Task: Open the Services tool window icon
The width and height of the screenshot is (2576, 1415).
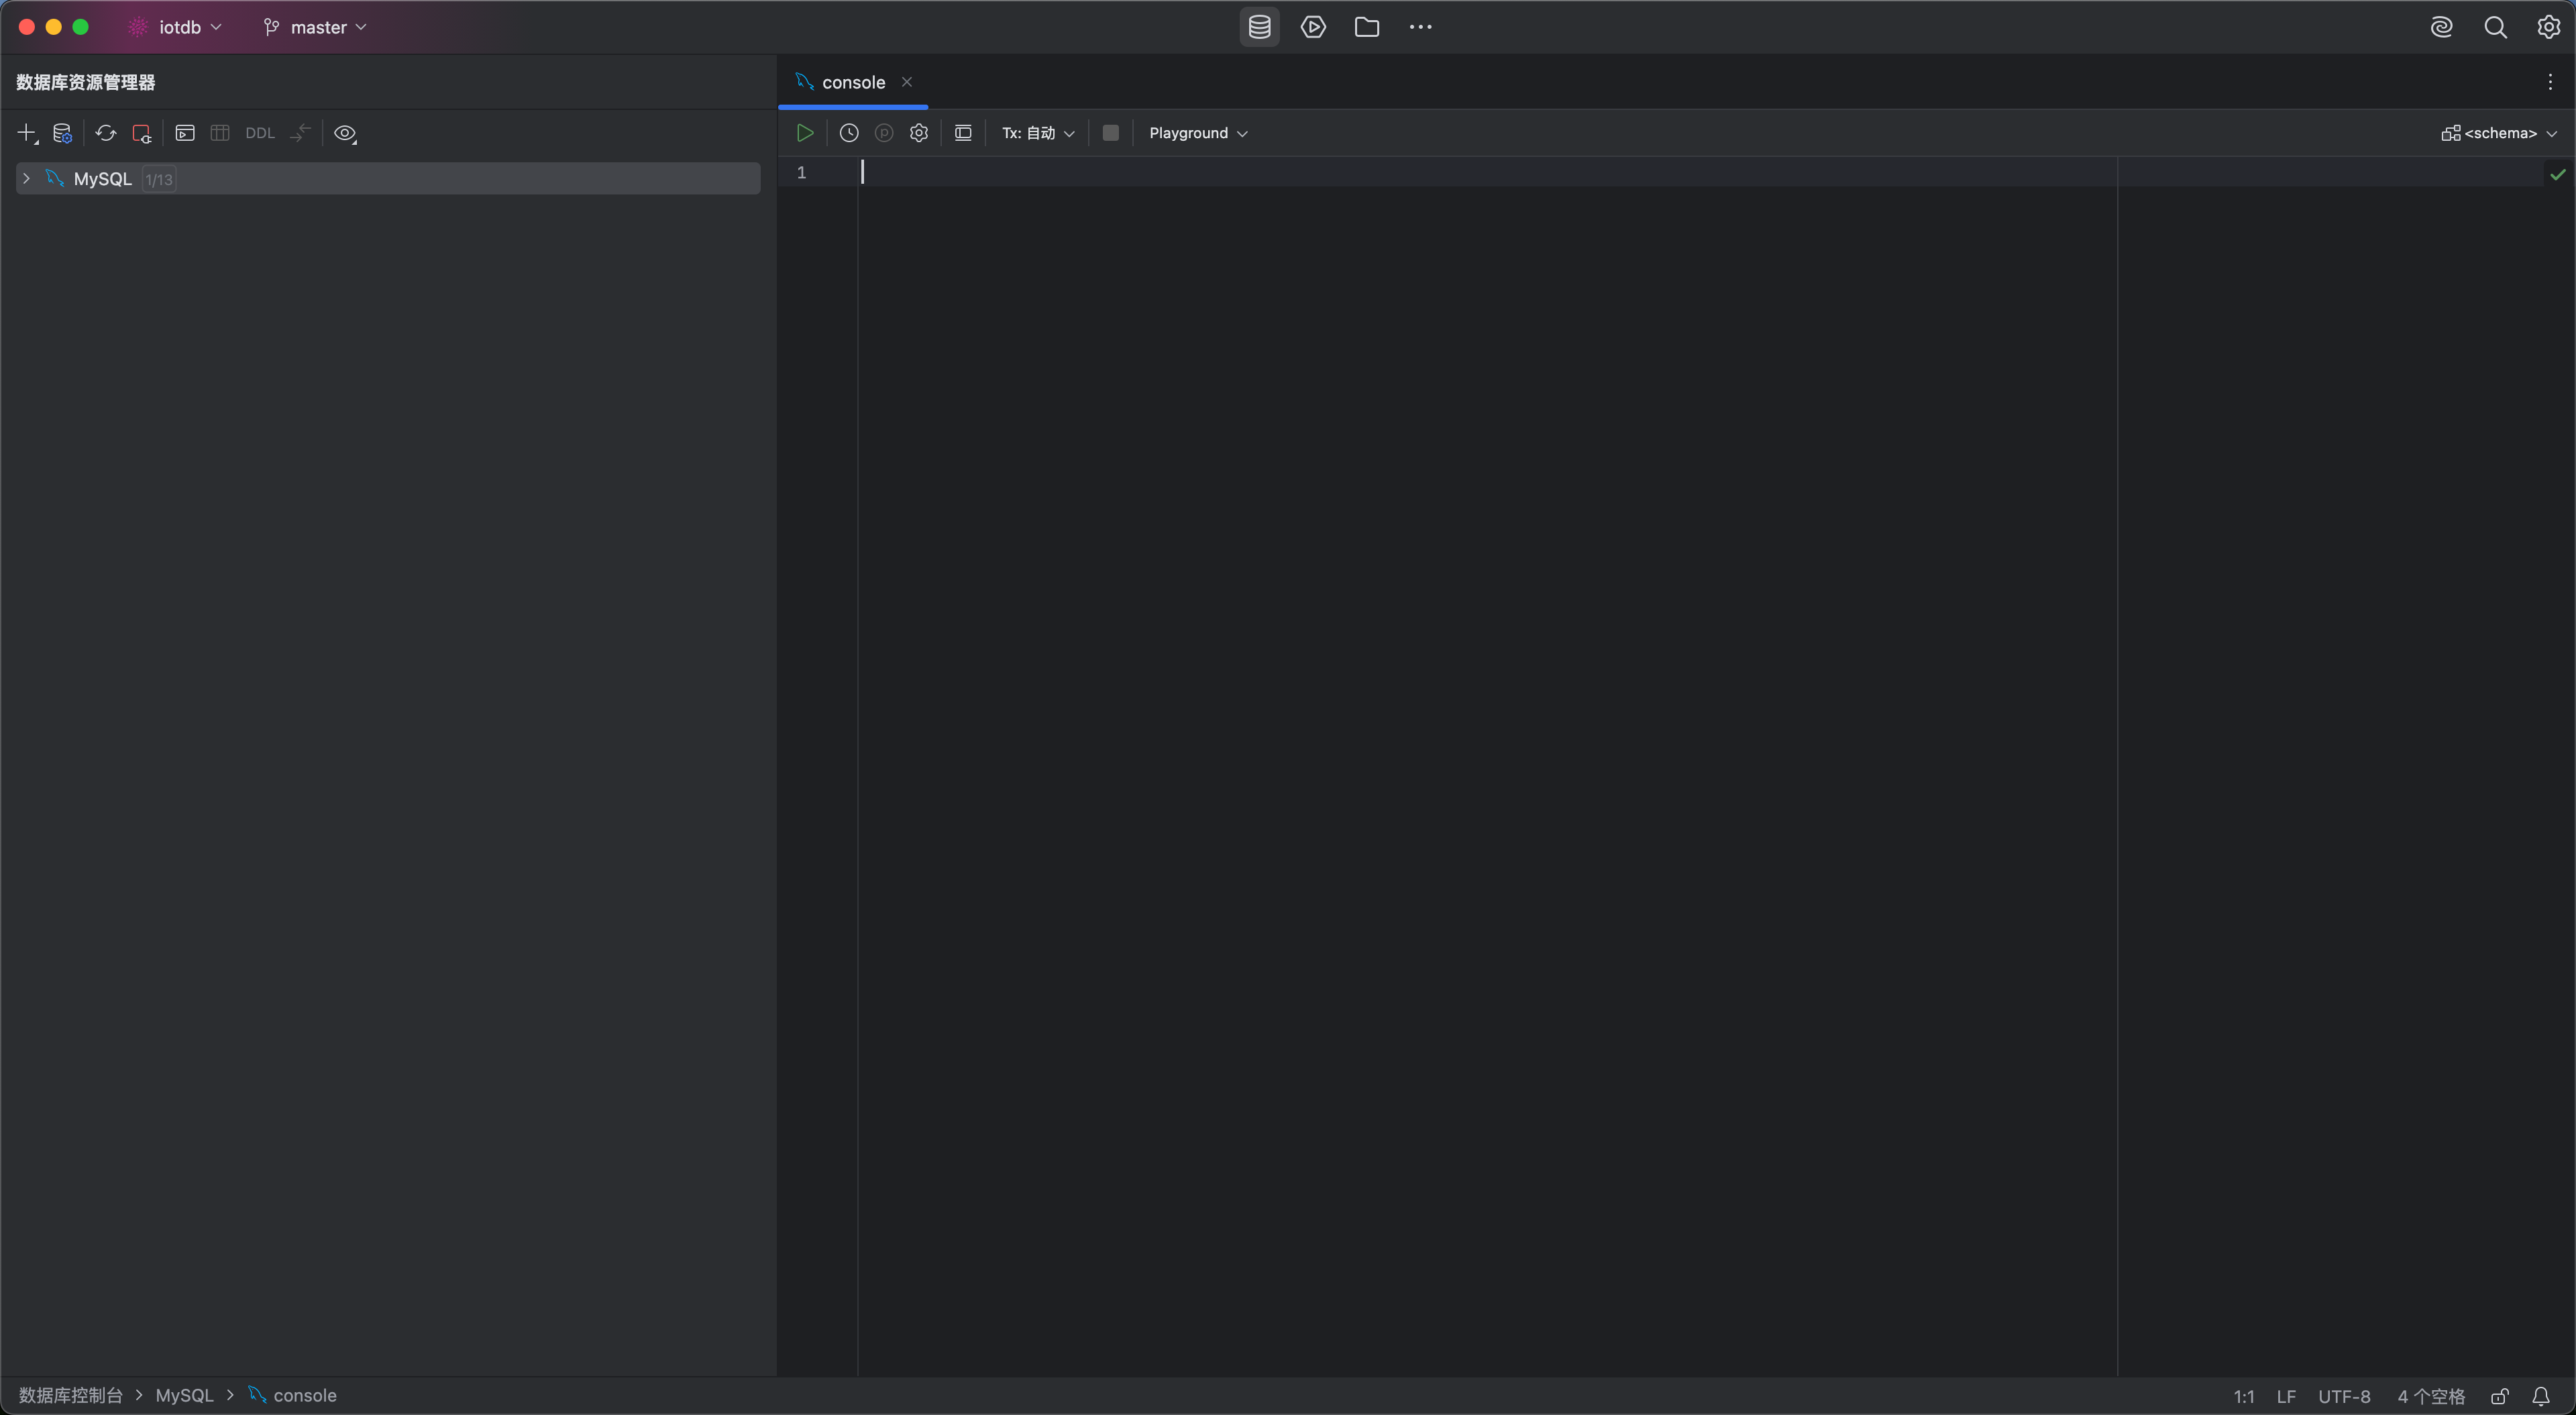Action: point(1313,27)
